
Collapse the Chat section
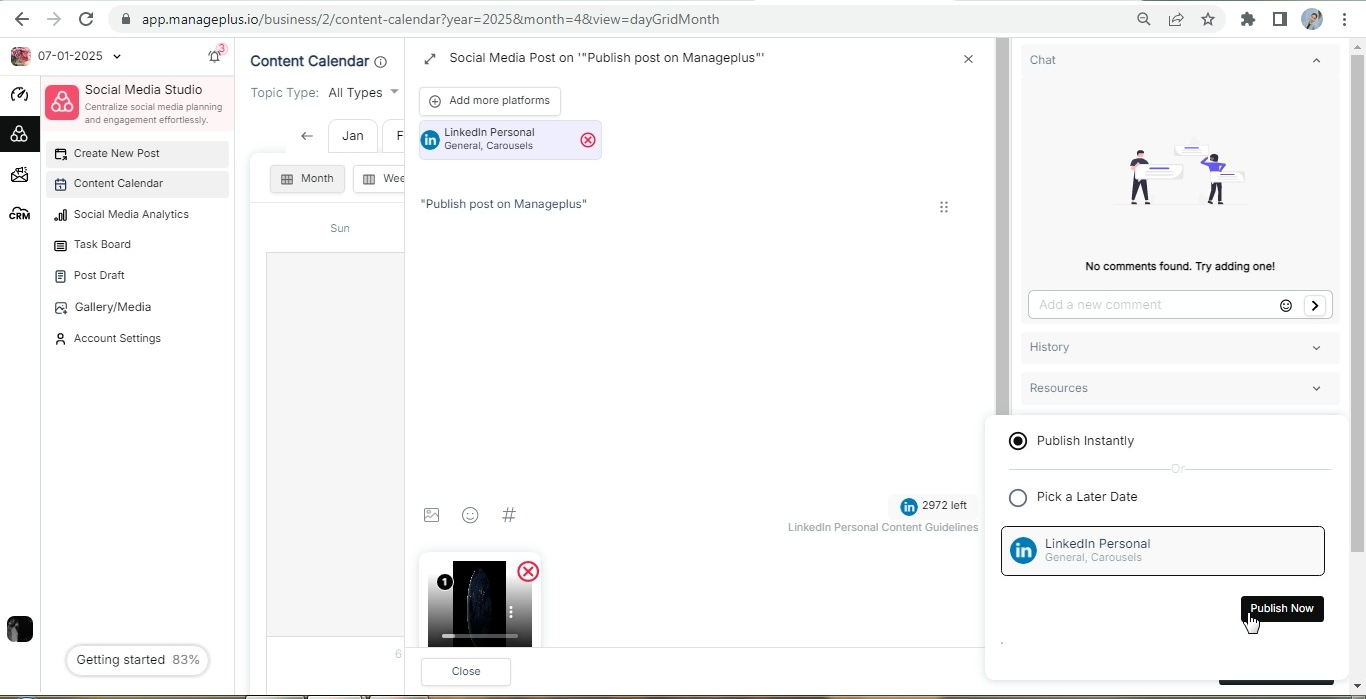pos(1316,60)
